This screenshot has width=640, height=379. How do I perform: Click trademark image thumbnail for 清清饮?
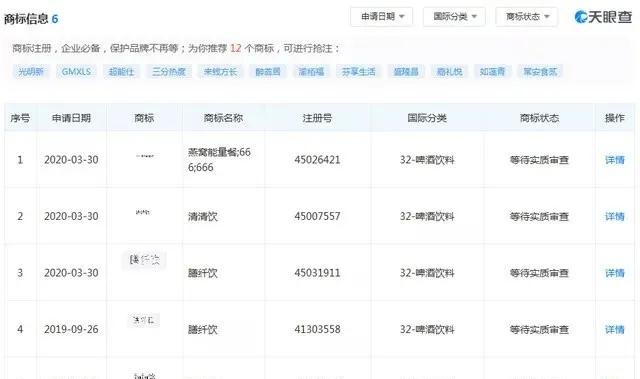coord(143,212)
